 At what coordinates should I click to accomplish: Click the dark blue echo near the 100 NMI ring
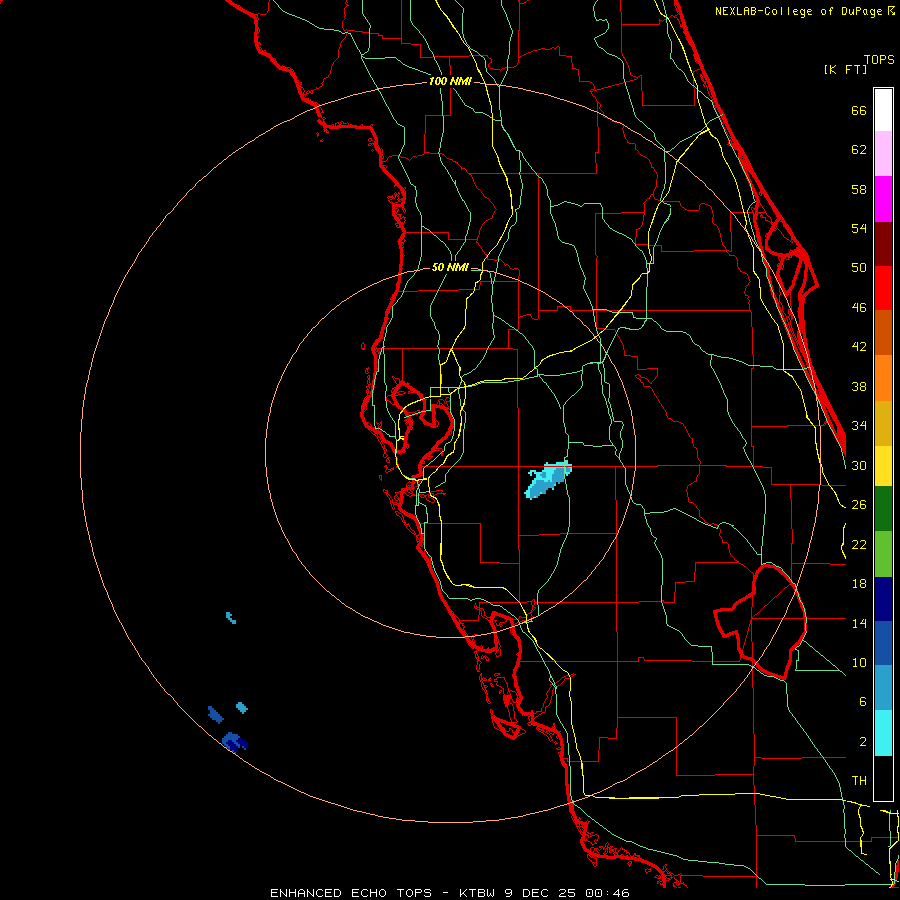click(x=234, y=742)
